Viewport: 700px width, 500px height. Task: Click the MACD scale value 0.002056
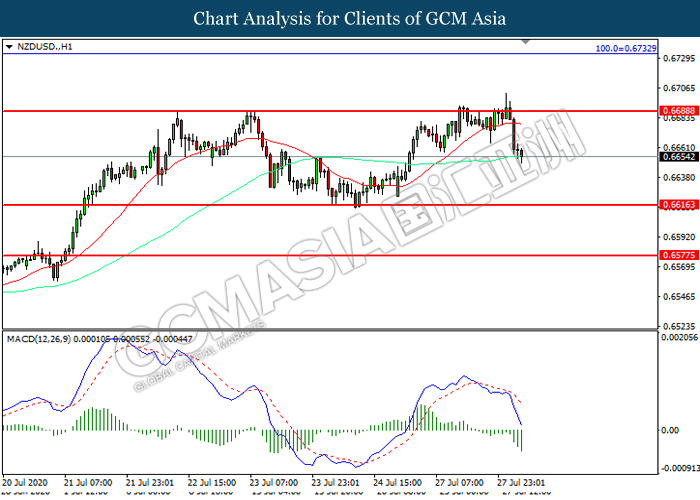[679, 338]
